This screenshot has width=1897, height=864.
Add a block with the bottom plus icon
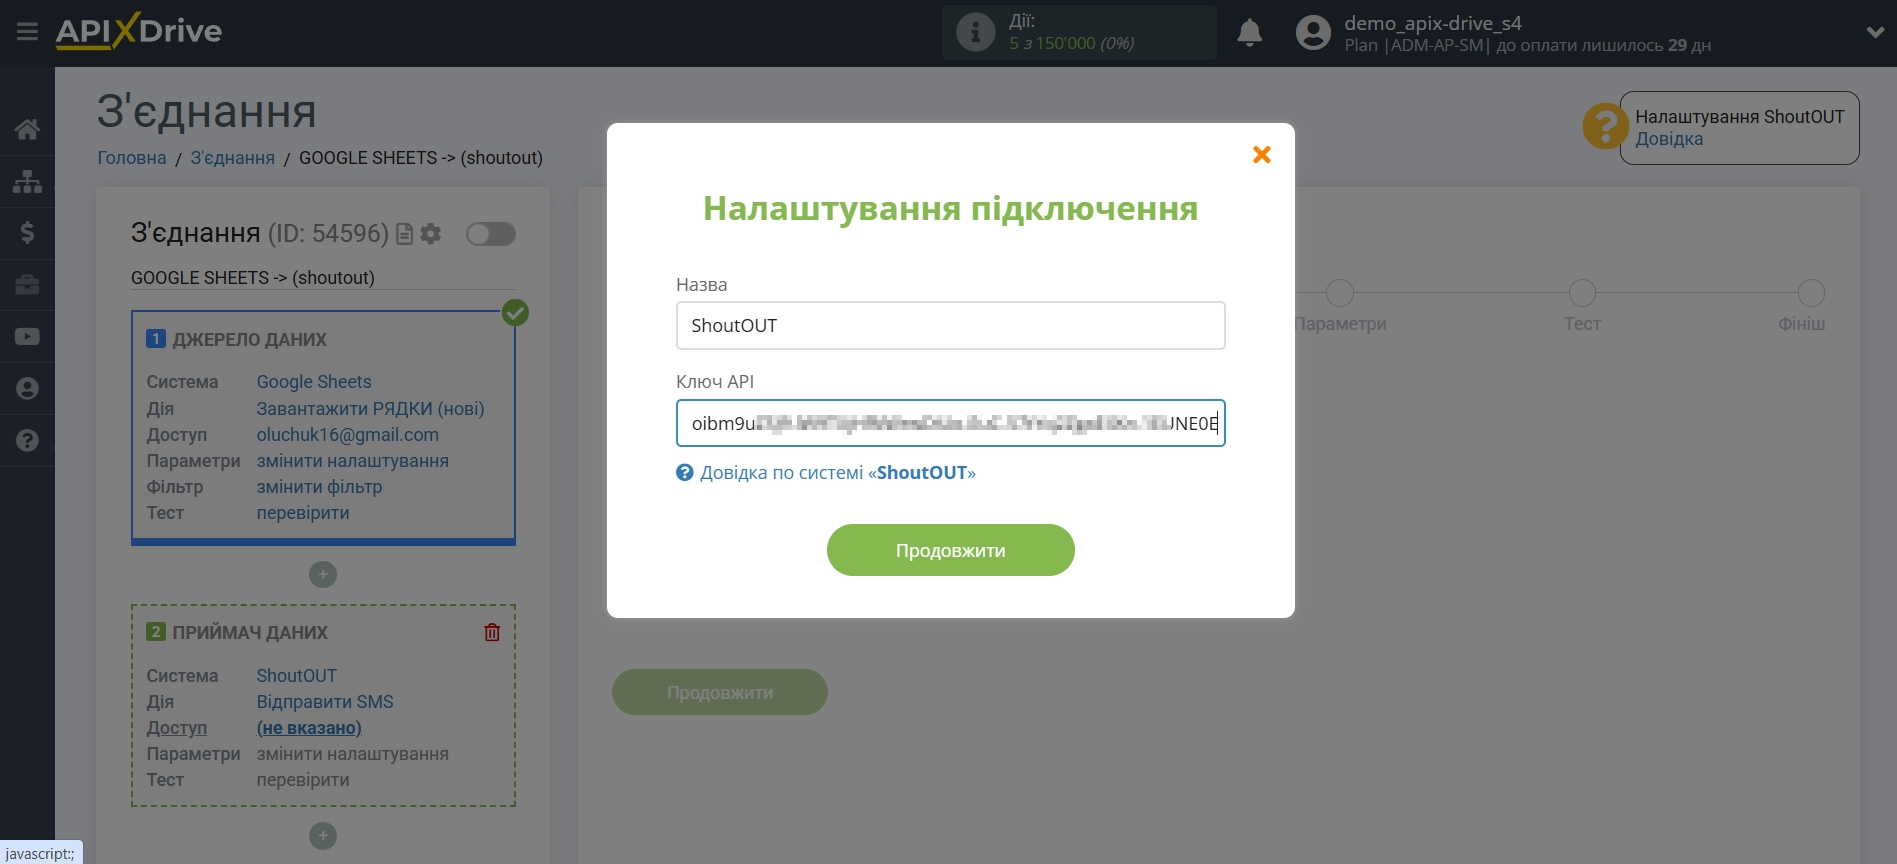pos(323,835)
